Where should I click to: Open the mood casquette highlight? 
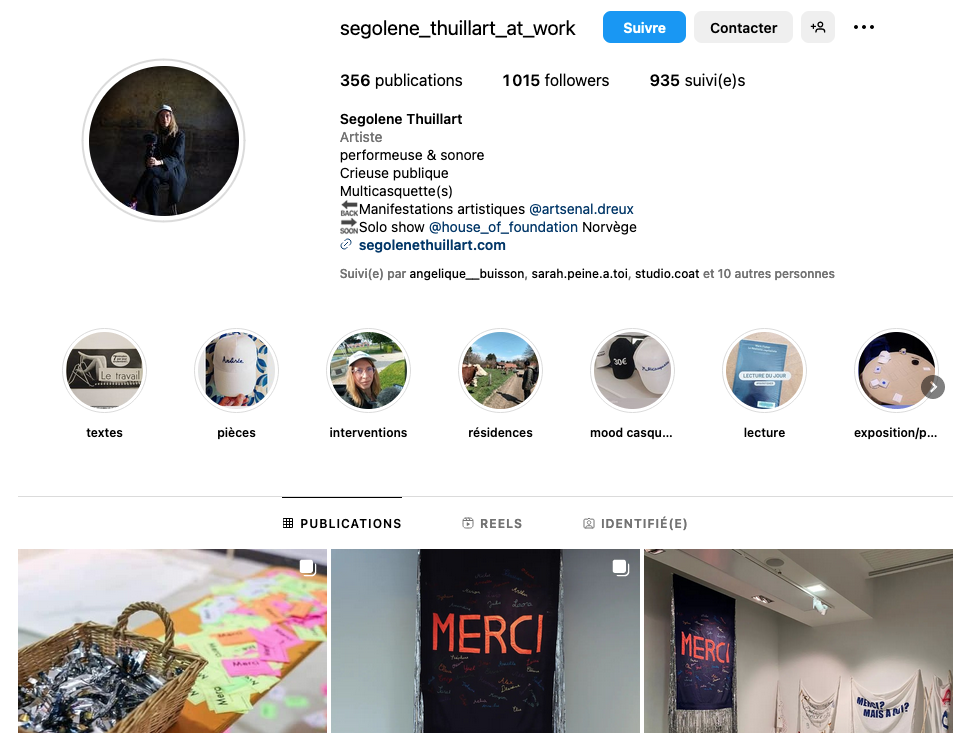(x=632, y=370)
